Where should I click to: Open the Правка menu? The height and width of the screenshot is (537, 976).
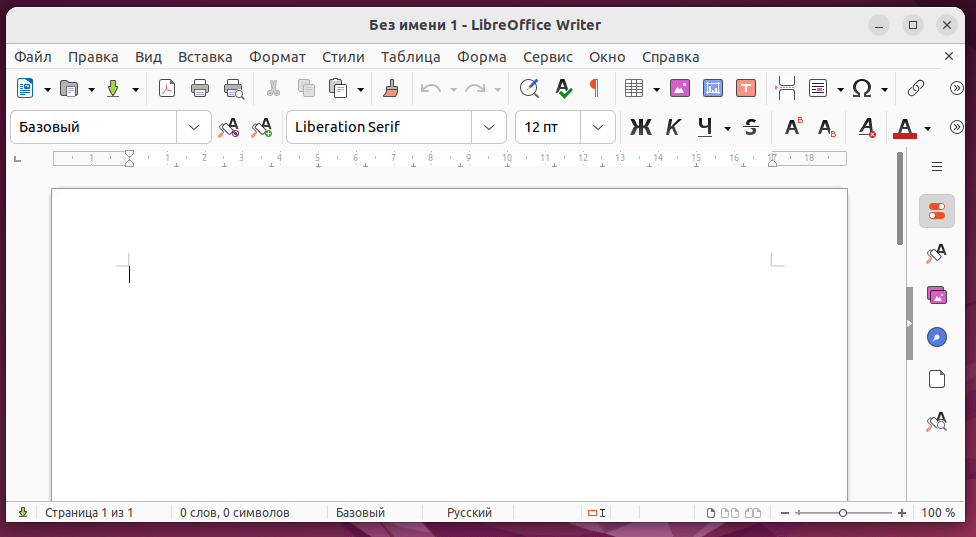tap(93, 57)
